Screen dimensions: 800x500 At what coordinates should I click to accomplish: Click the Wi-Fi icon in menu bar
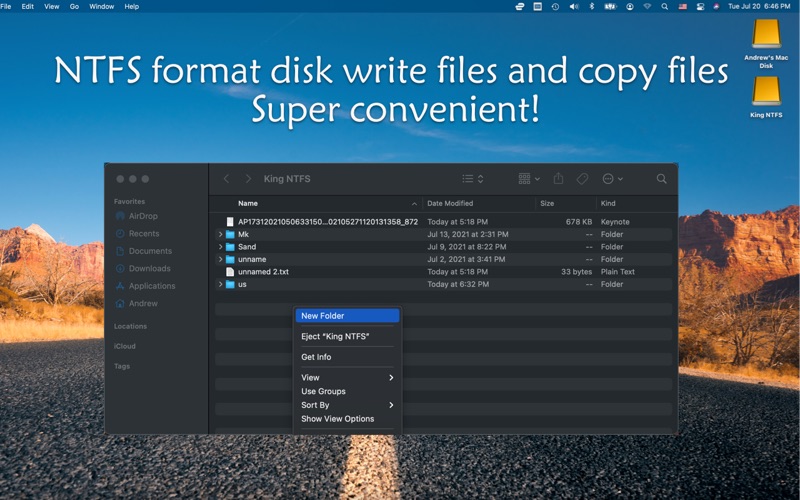647,7
